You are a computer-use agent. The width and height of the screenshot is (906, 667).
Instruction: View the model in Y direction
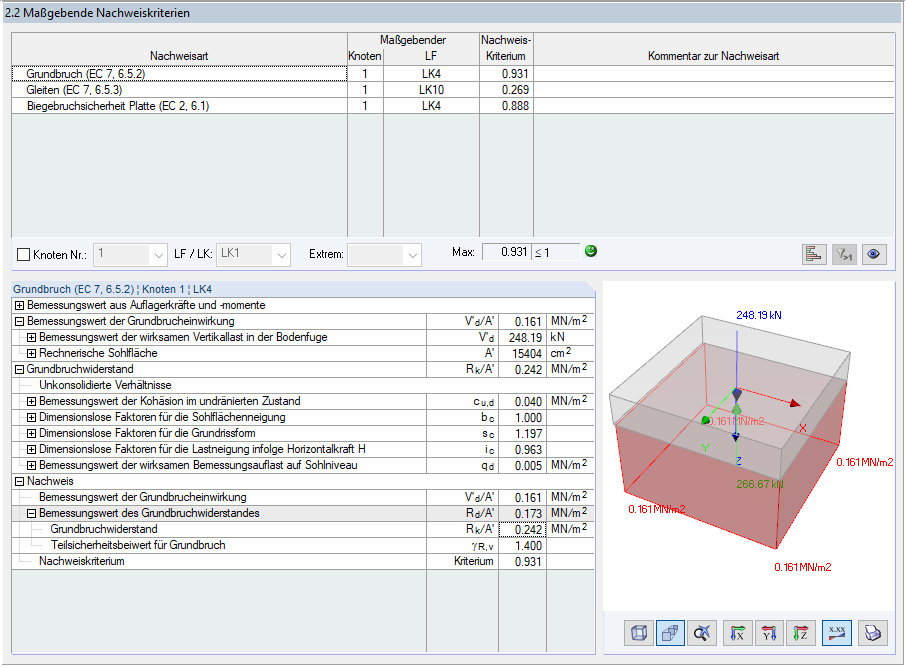tap(769, 633)
